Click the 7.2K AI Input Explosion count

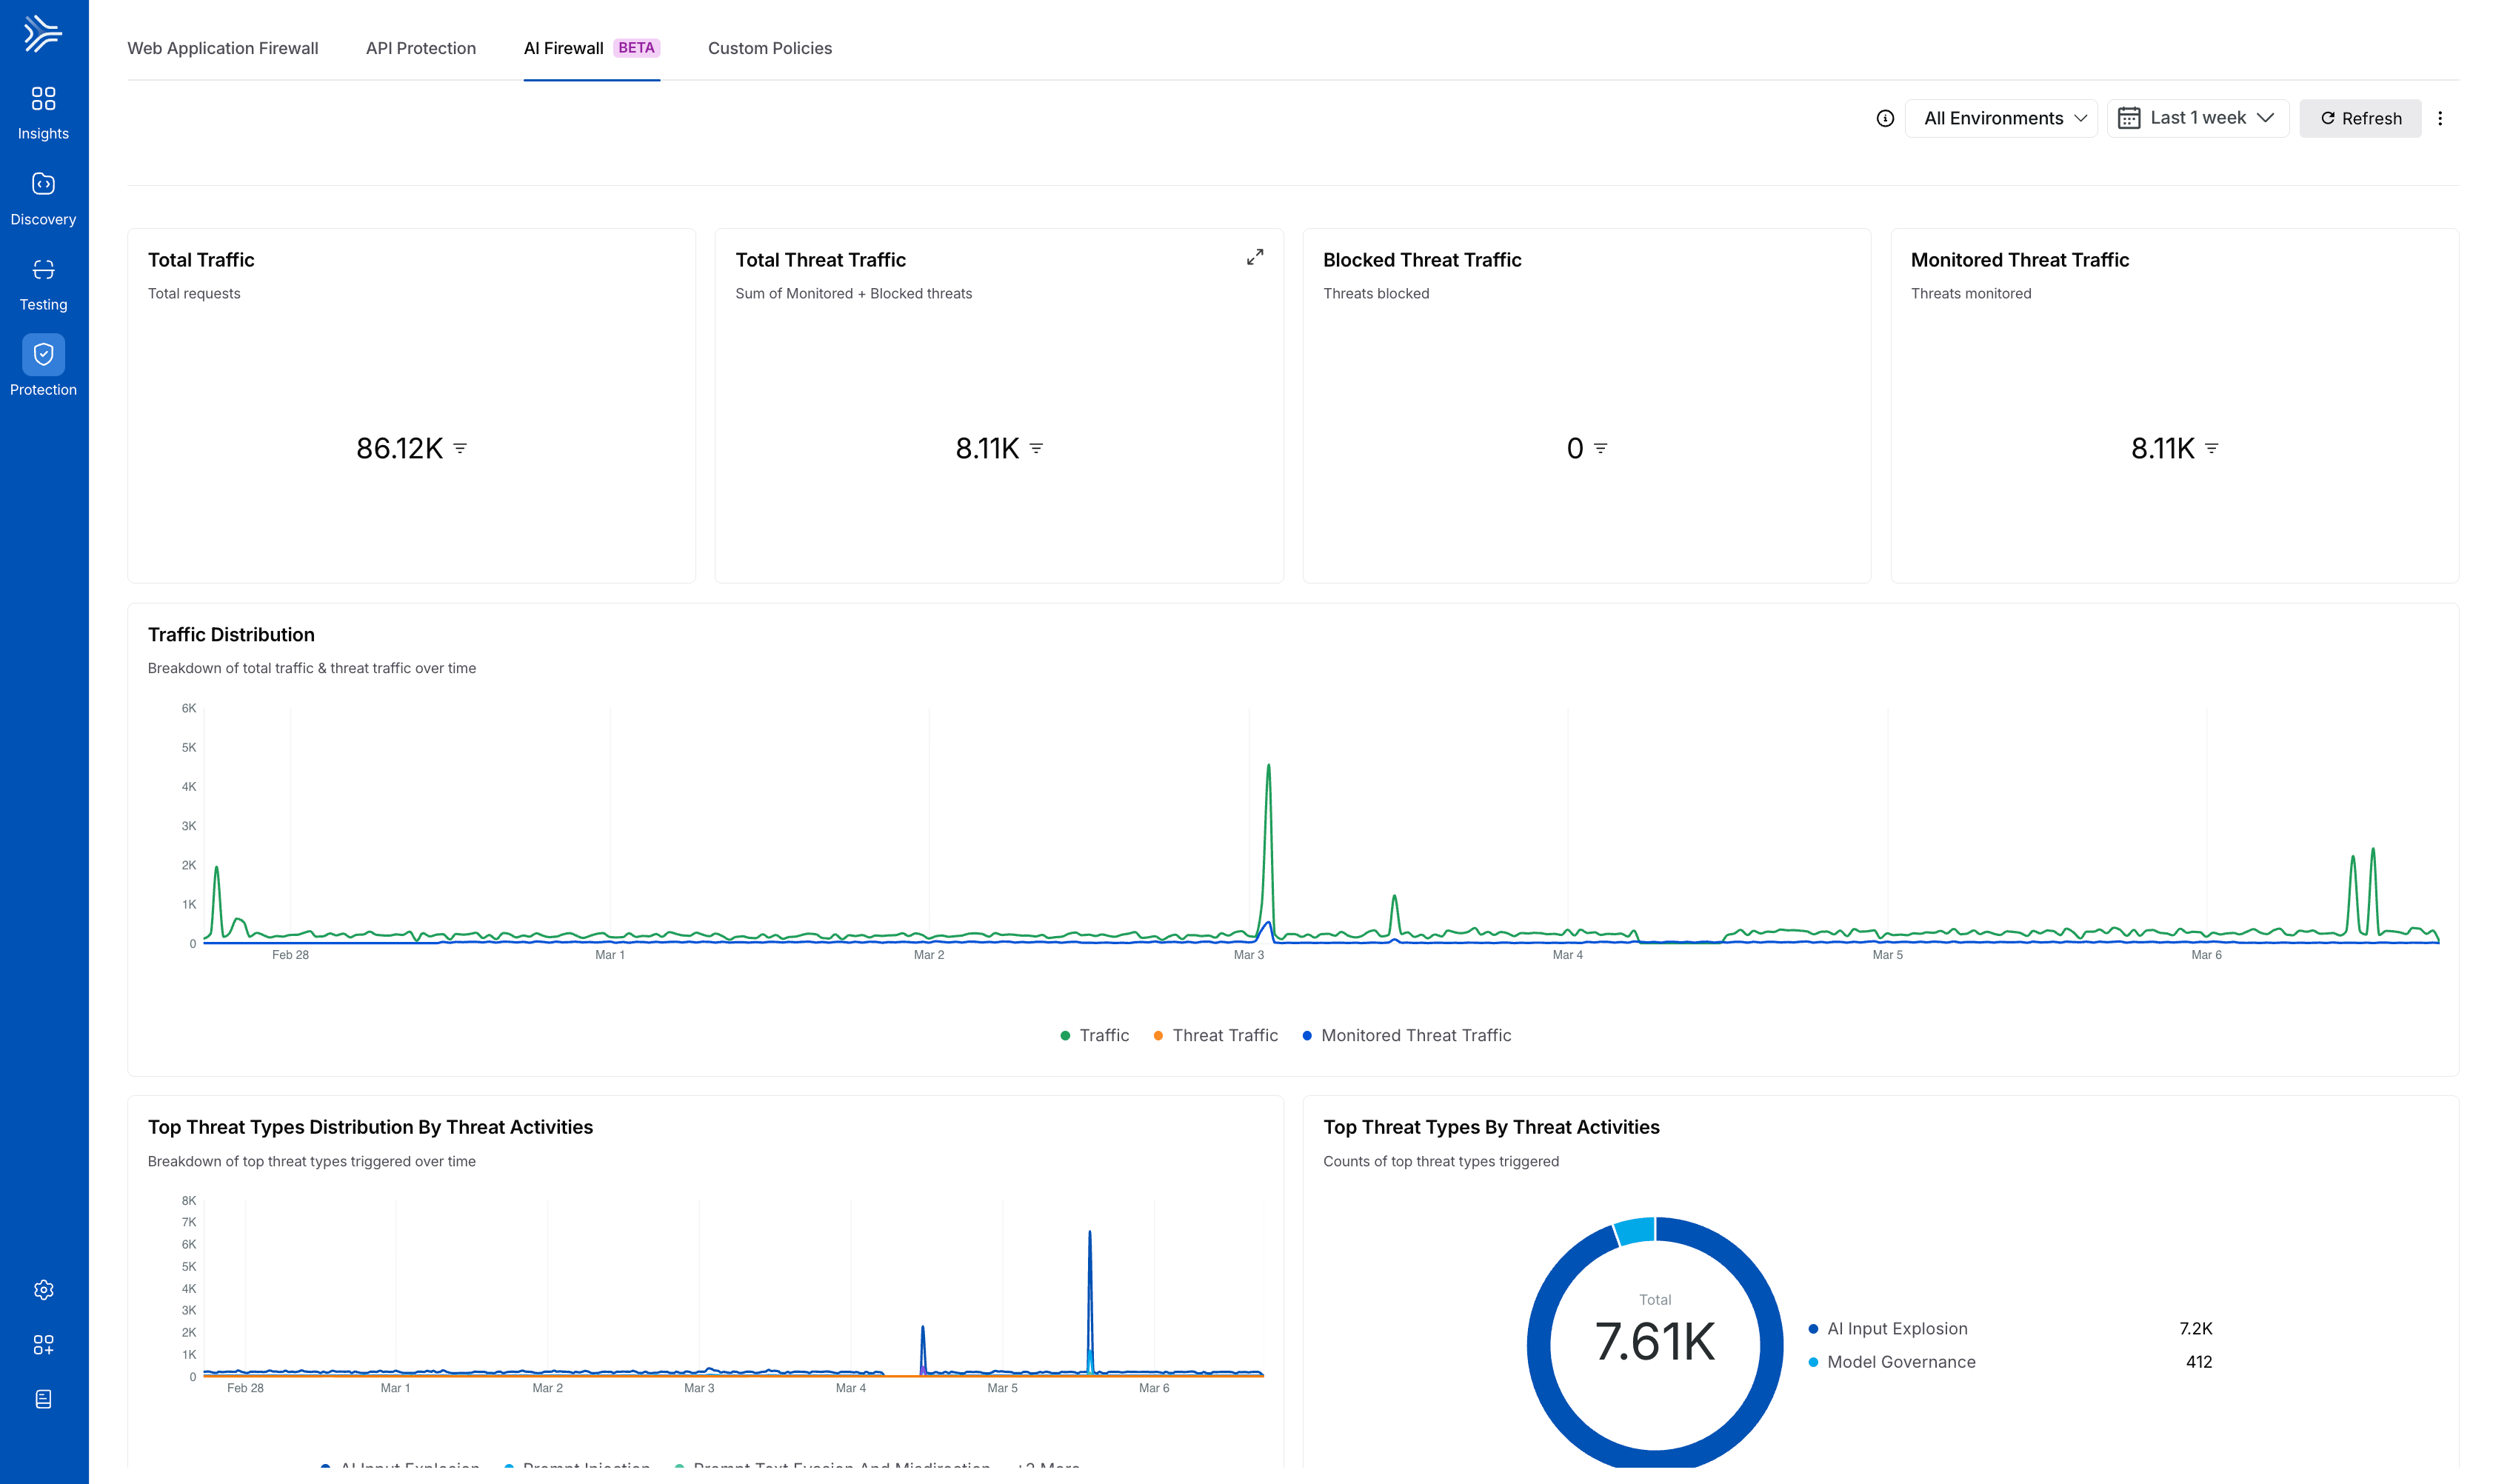[x=2196, y=1328]
